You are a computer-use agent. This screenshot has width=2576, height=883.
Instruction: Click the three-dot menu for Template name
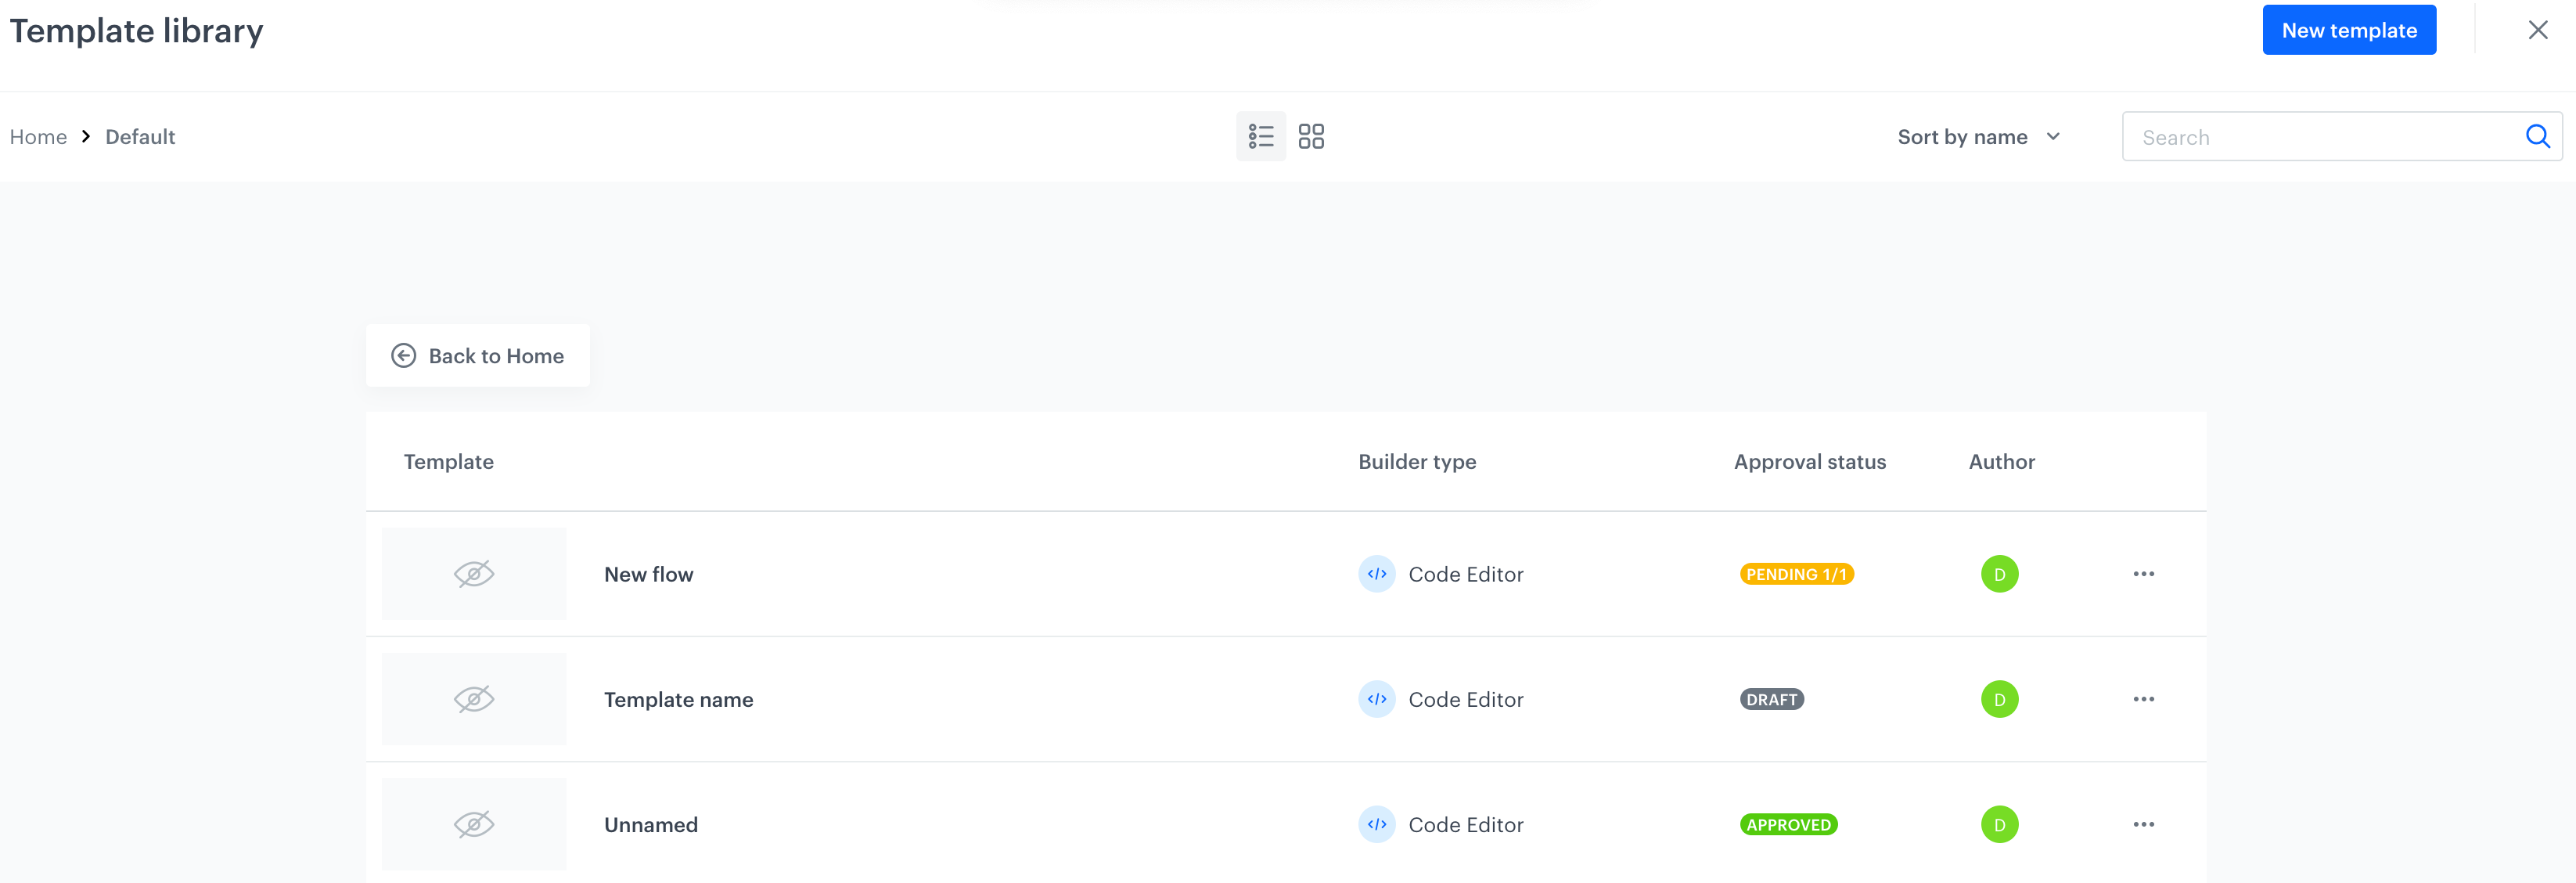point(2144,699)
